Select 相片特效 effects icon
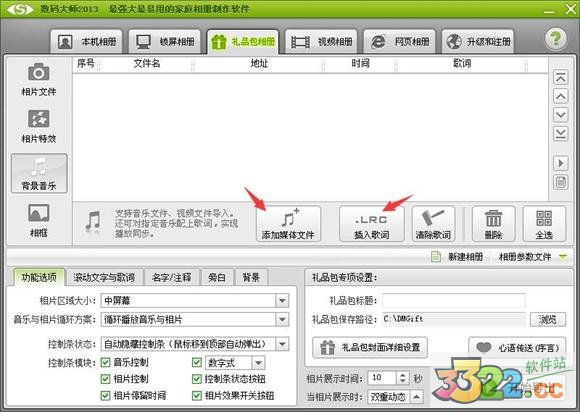Viewport: 580px width, 412px height. tap(38, 119)
